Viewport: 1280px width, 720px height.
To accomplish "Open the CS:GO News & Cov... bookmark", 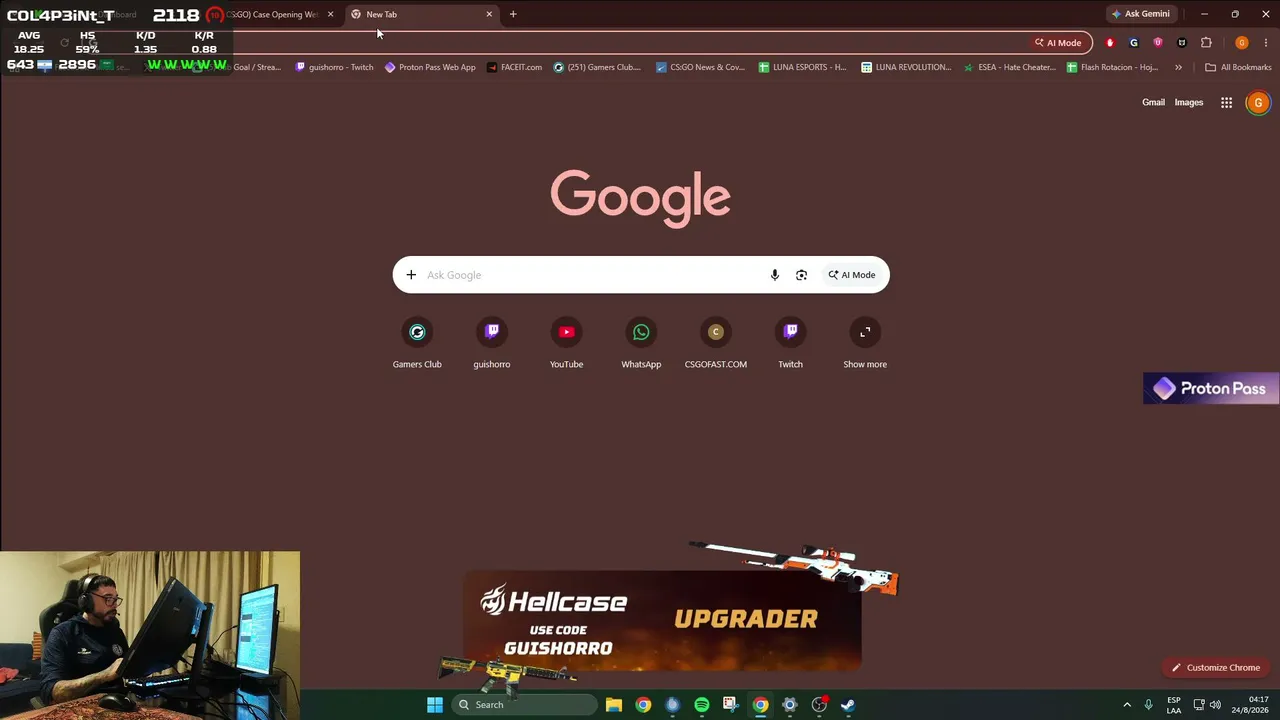I will coord(700,67).
